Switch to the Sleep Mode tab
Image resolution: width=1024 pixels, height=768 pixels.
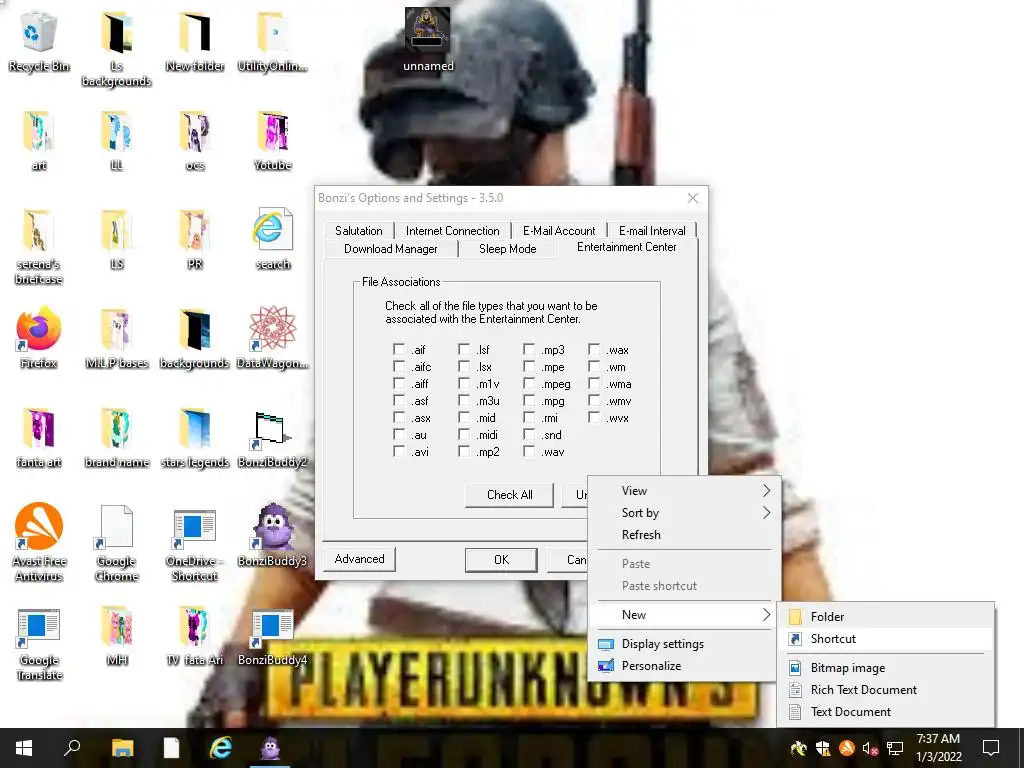point(507,249)
